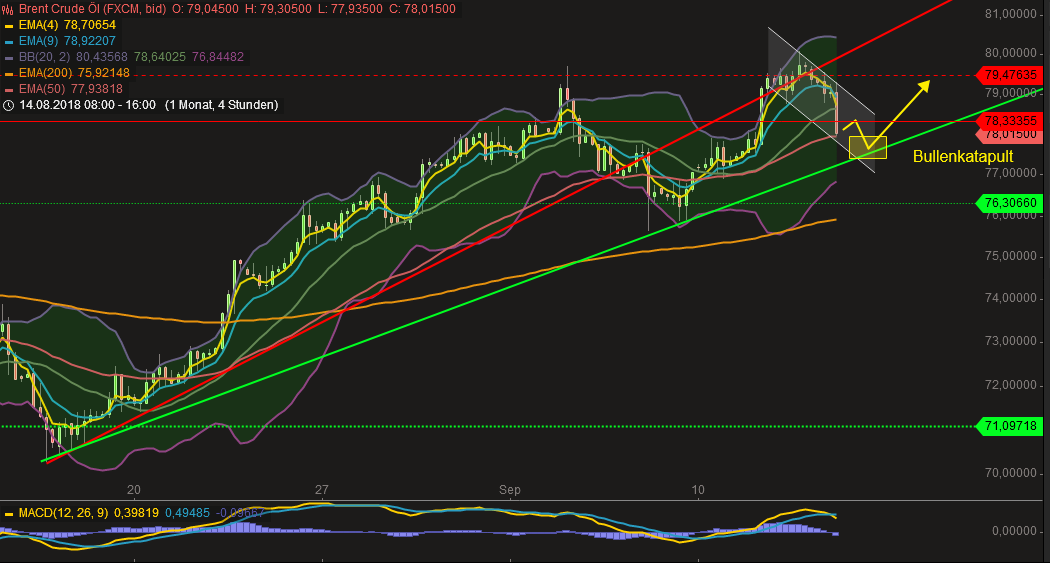Viewport: 1050px width, 563px height.
Task: Open the EMA(9) indicator label
Action: click(39, 41)
